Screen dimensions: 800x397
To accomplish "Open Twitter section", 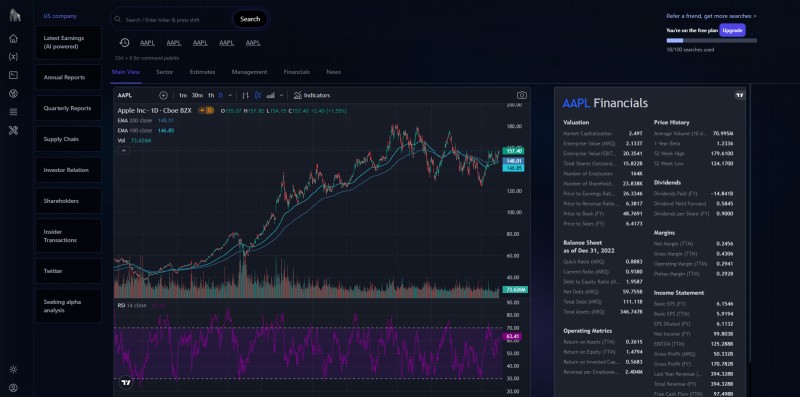I will 68,271.
